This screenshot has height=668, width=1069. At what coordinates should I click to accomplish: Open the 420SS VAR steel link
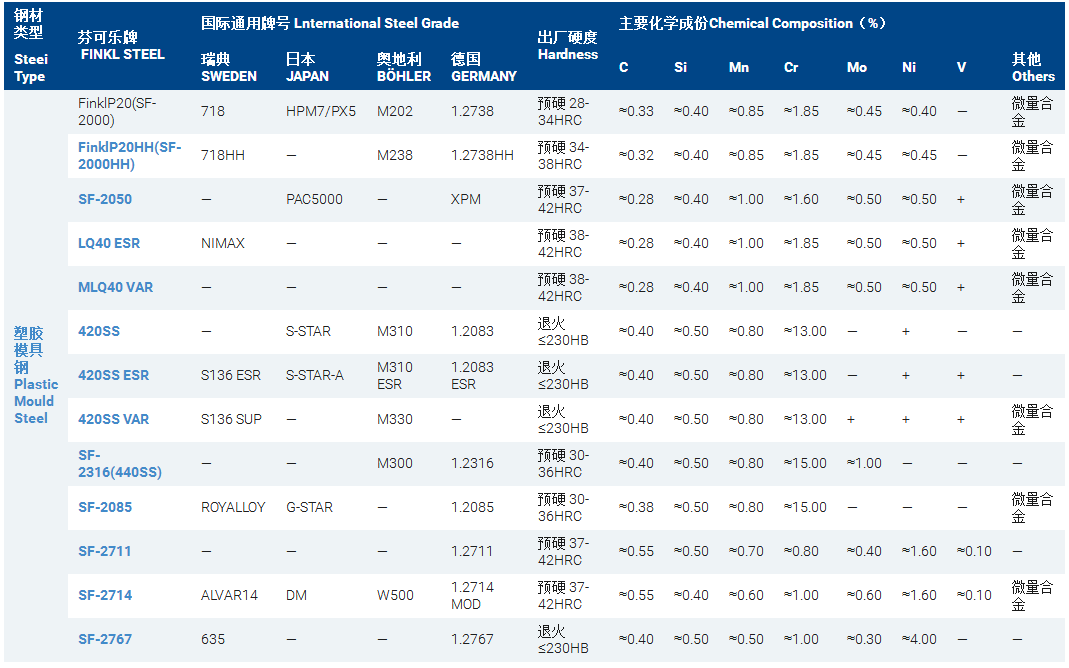tap(113, 419)
